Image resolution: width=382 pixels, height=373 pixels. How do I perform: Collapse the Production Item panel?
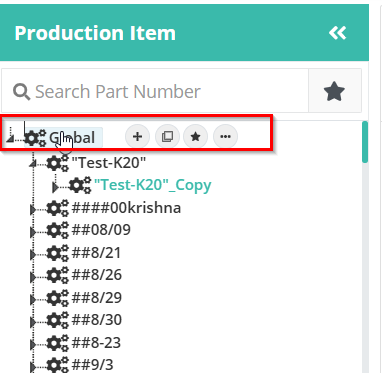[x=337, y=33]
